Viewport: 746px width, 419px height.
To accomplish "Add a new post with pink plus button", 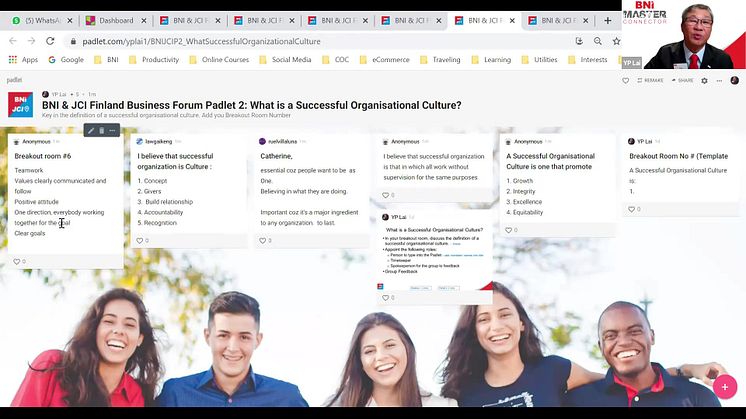I will [x=725, y=387].
